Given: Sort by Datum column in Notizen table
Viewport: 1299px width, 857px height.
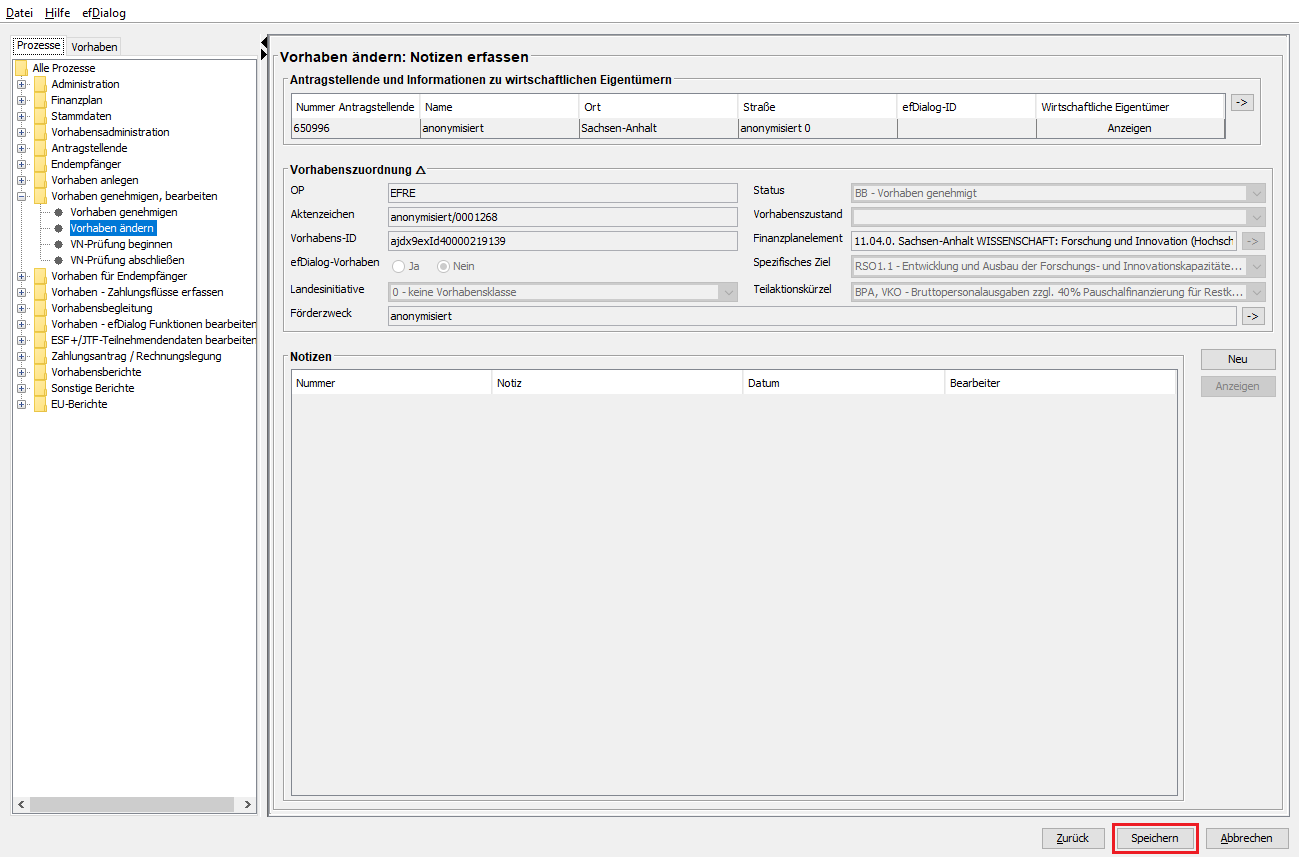Looking at the screenshot, I should tap(844, 383).
